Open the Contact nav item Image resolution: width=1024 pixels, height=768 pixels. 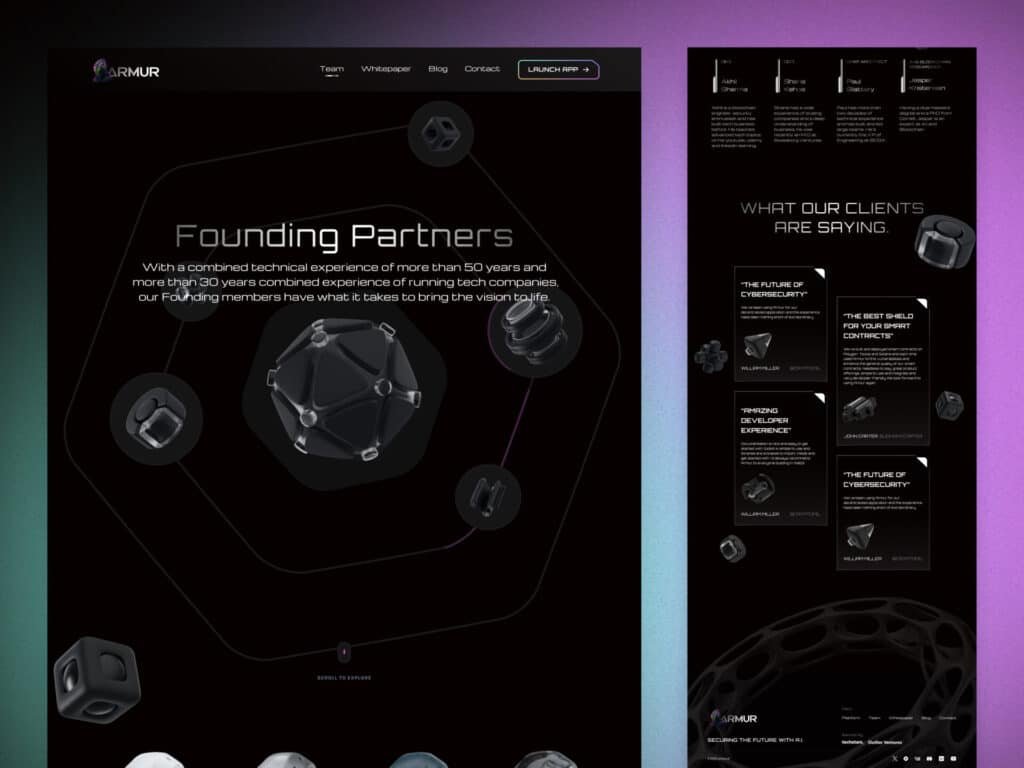(482, 69)
